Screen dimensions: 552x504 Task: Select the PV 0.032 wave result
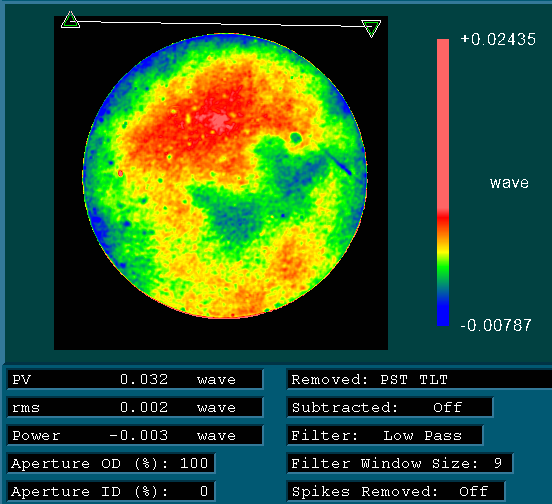point(135,380)
